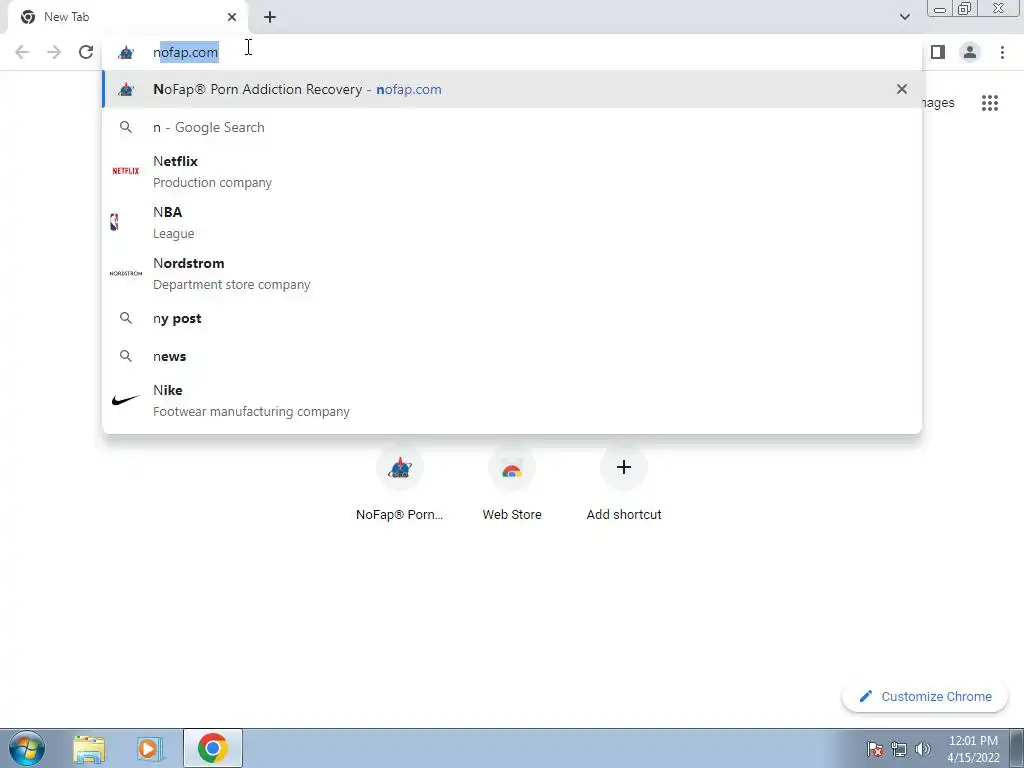Open the side panel icon
Screen dimensions: 1024x768
[x=938, y=52]
